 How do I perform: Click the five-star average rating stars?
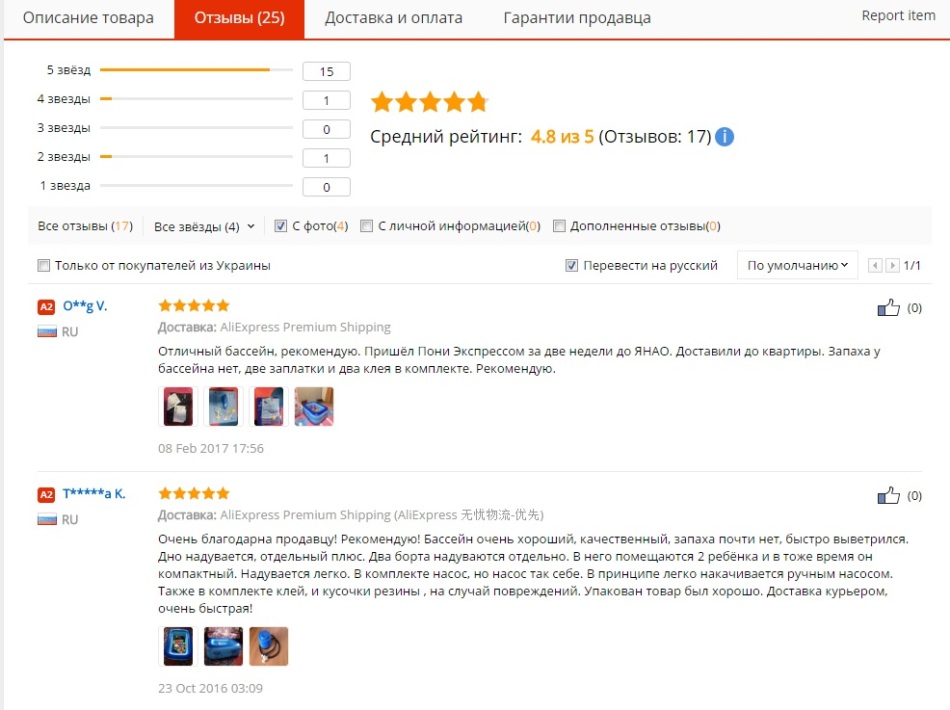tap(430, 102)
